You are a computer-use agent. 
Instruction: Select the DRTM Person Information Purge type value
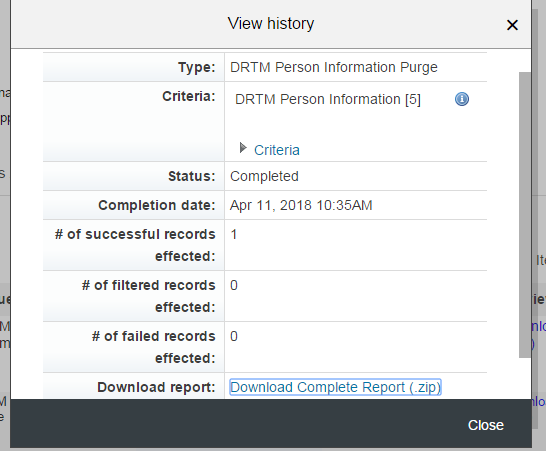coord(334,67)
